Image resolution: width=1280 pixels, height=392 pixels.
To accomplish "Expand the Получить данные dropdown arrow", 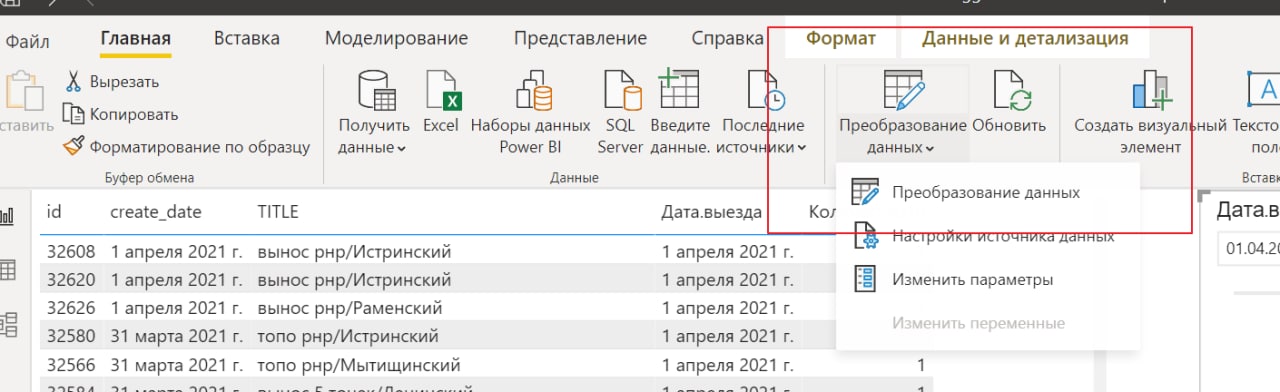I will [x=402, y=149].
